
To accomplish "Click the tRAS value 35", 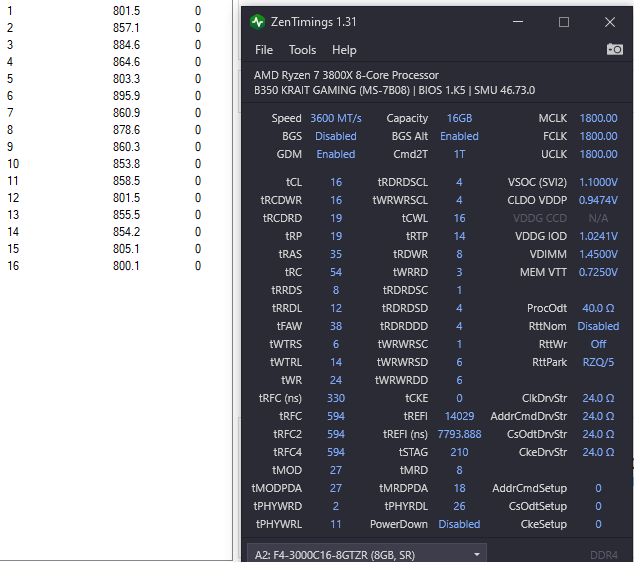I will 336,254.
